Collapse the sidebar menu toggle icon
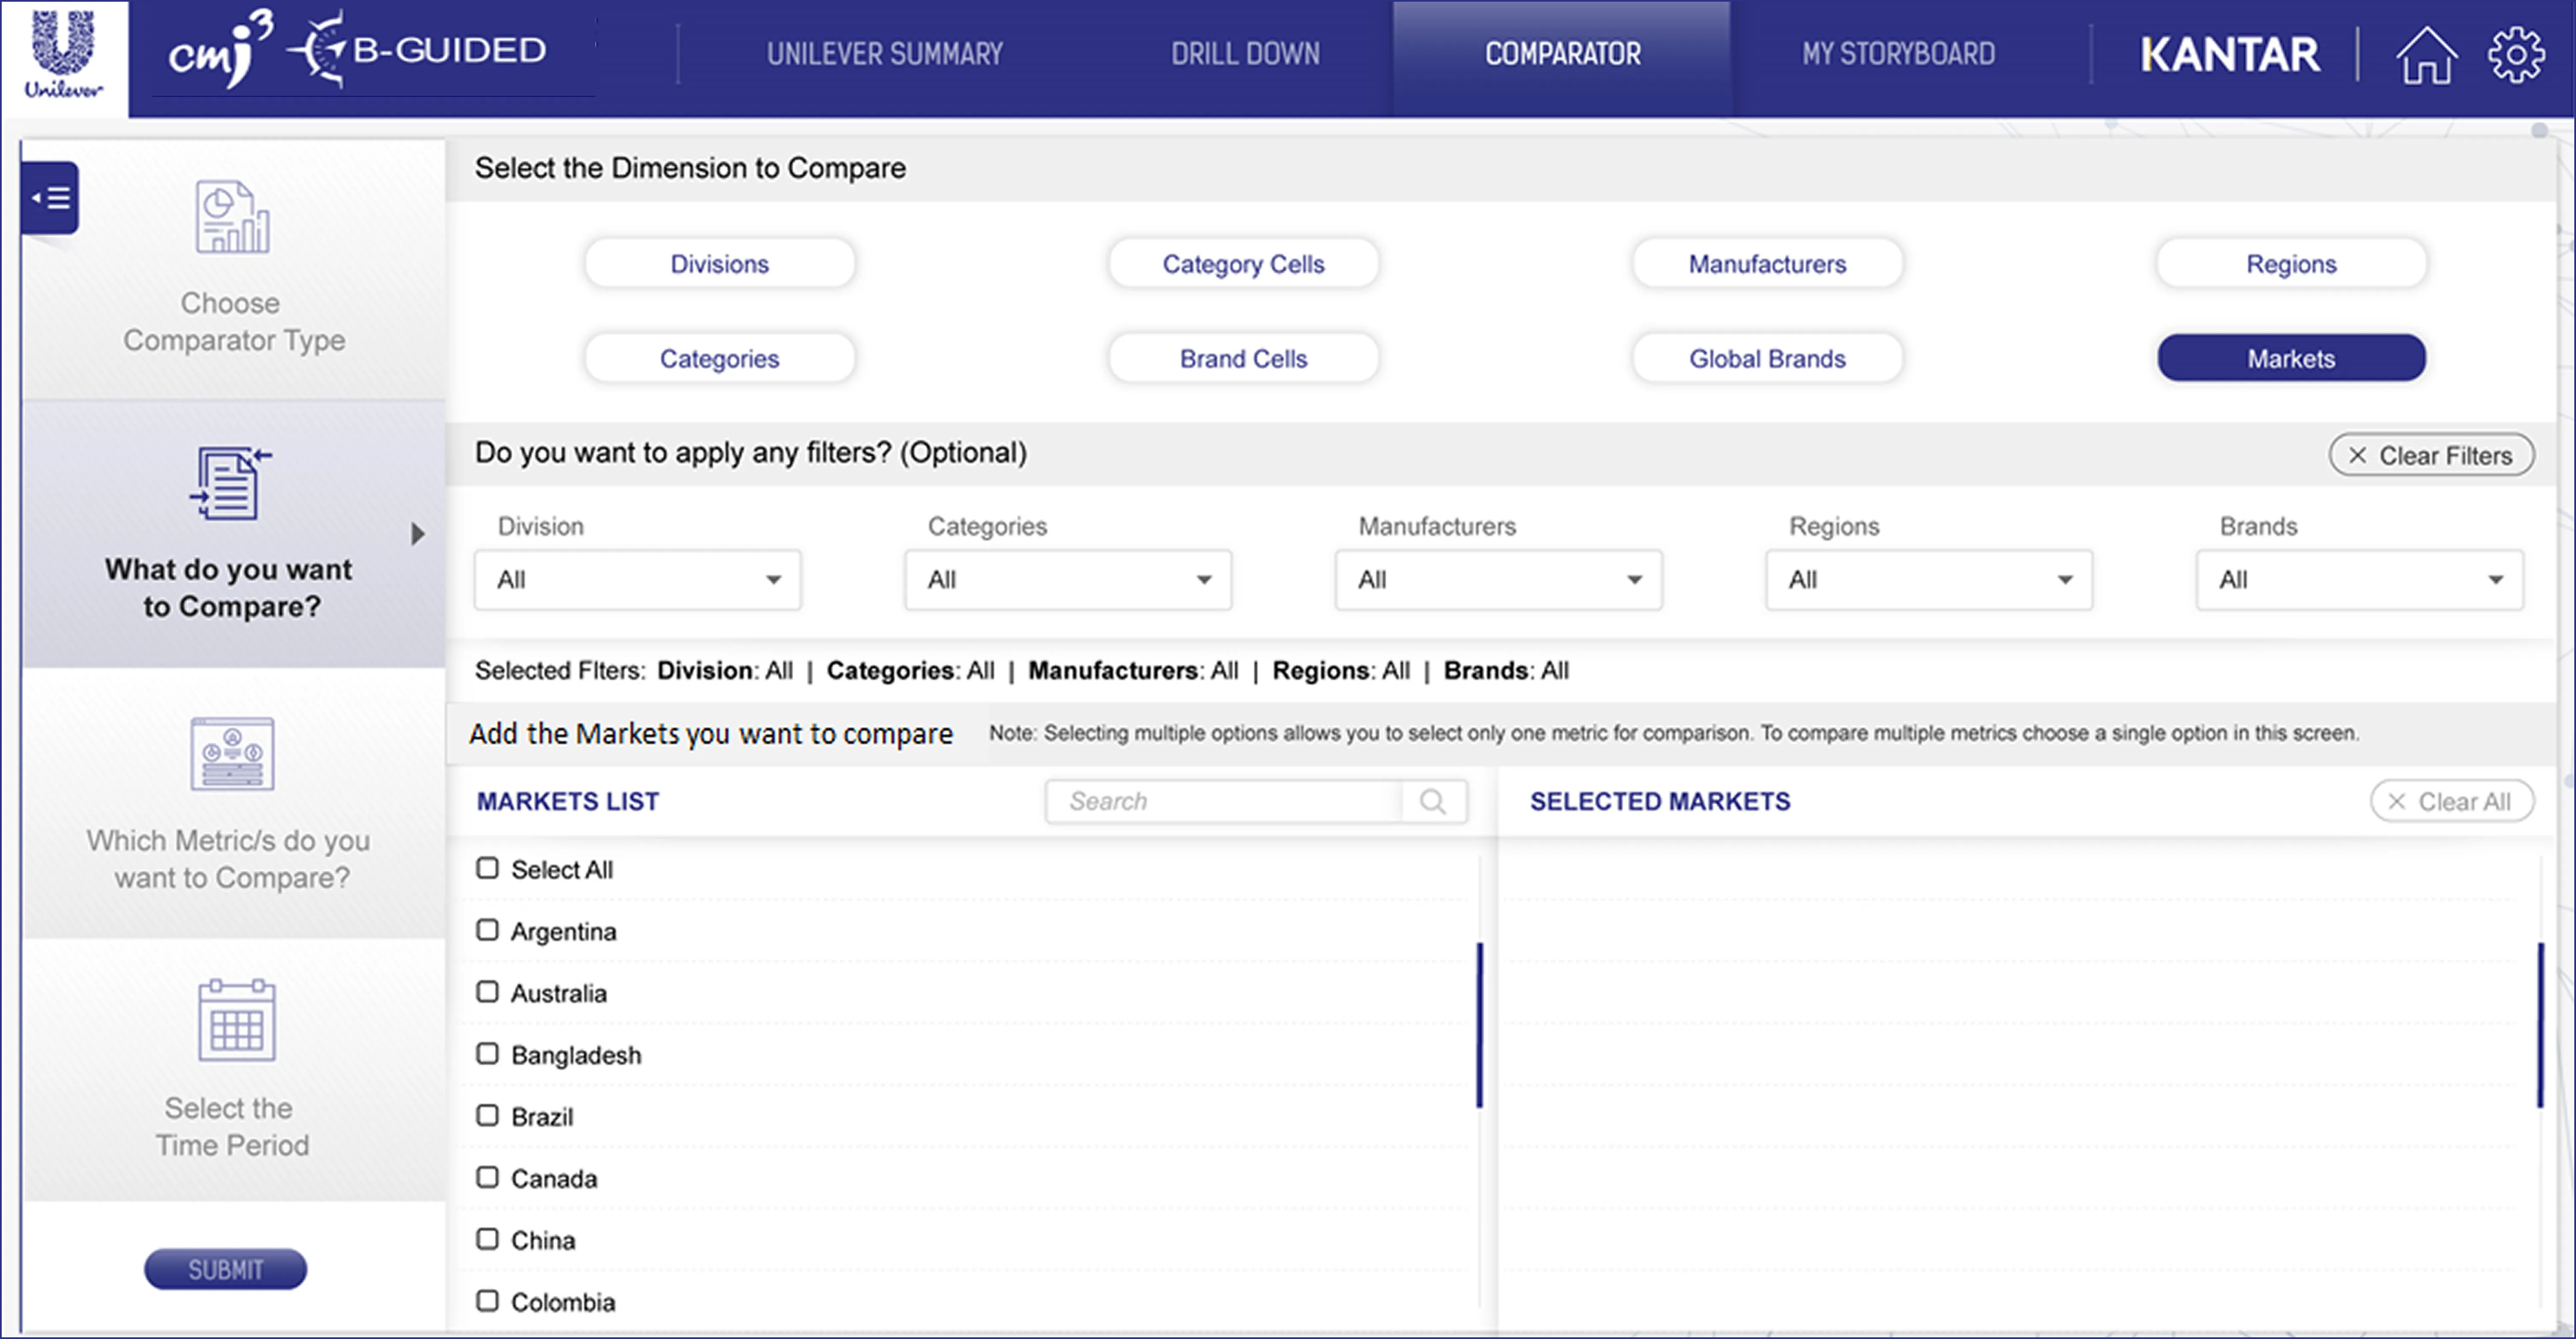The width and height of the screenshot is (2576, 1339). click(50, 198)
